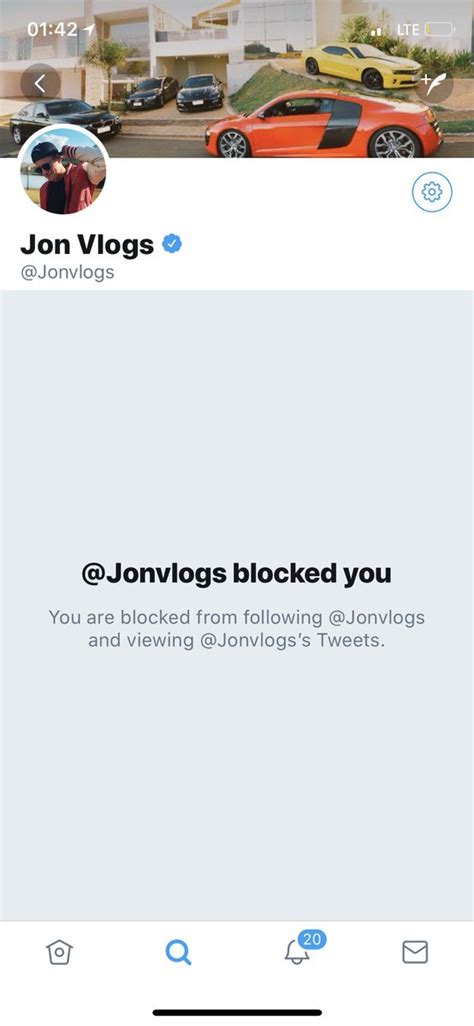
Task: Tap the blue verified badge
Action: (x=172, y=245)
